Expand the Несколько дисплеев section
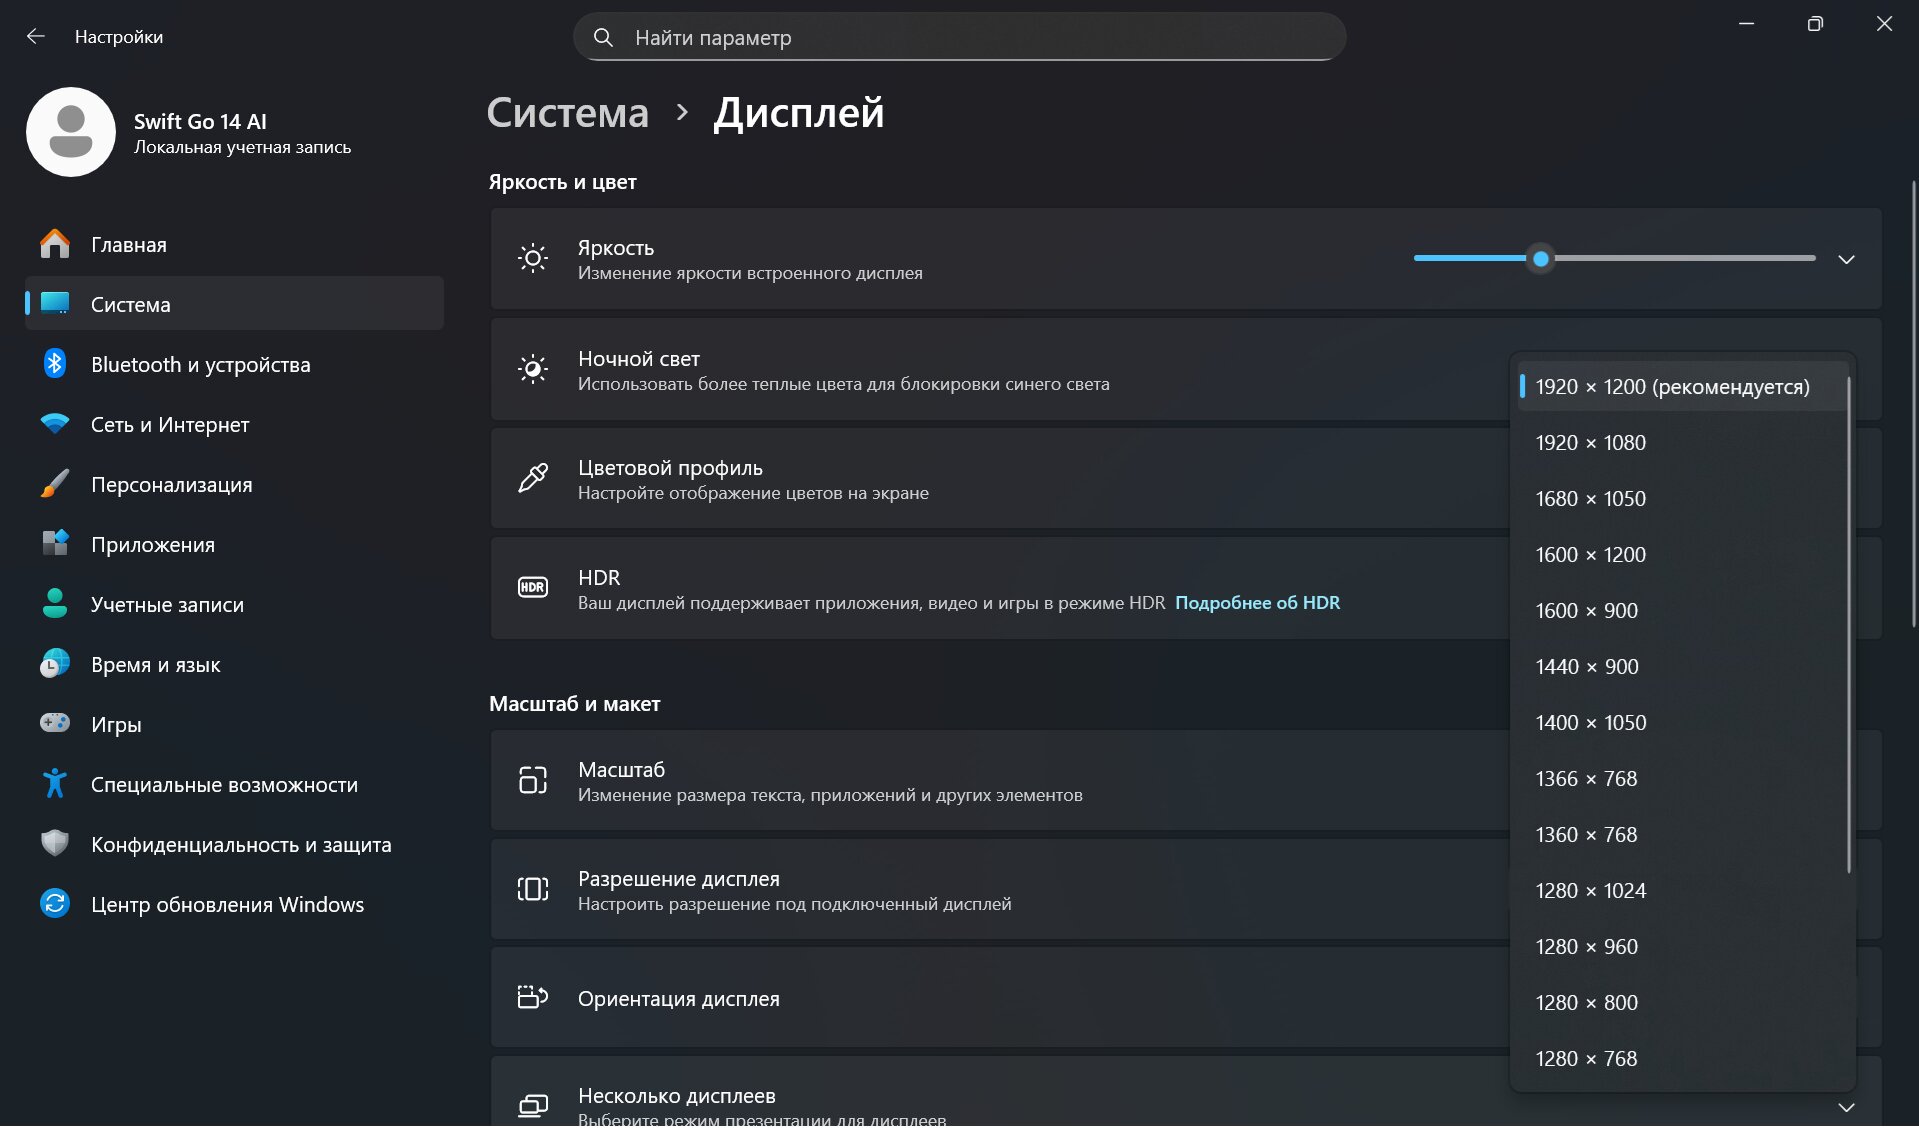 click(x=1846, y=1107)
